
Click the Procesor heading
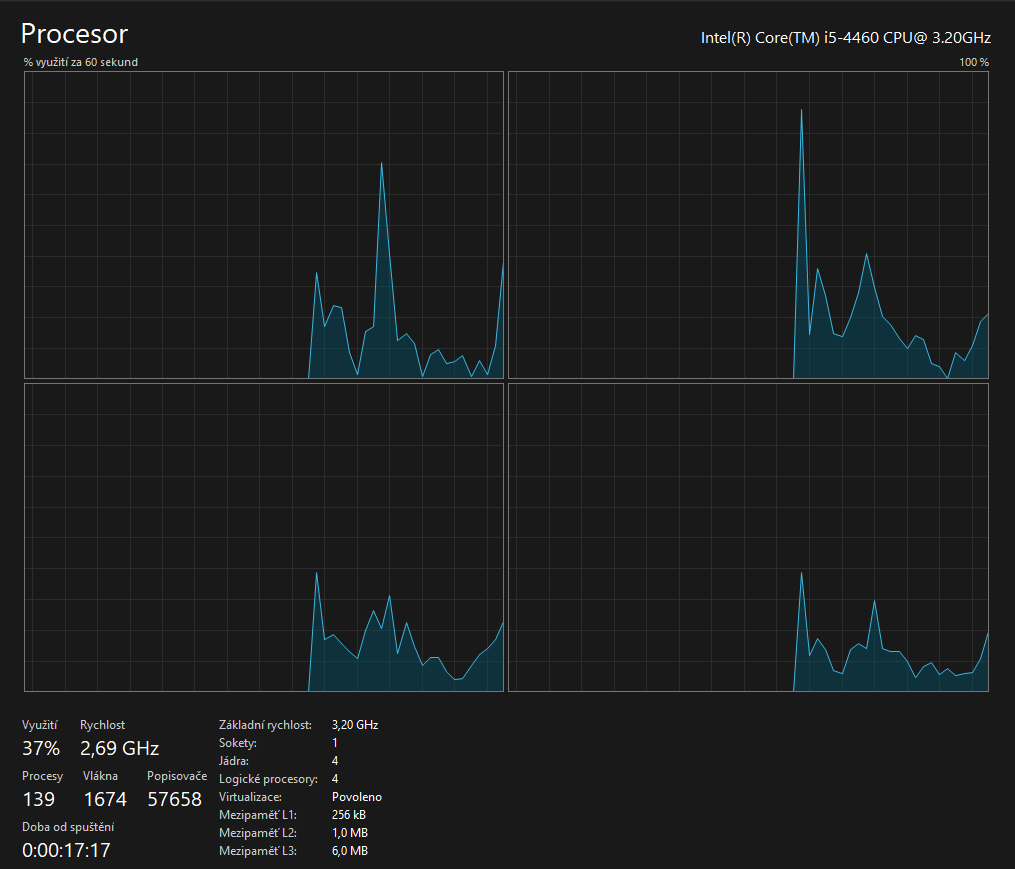[75, 34]
